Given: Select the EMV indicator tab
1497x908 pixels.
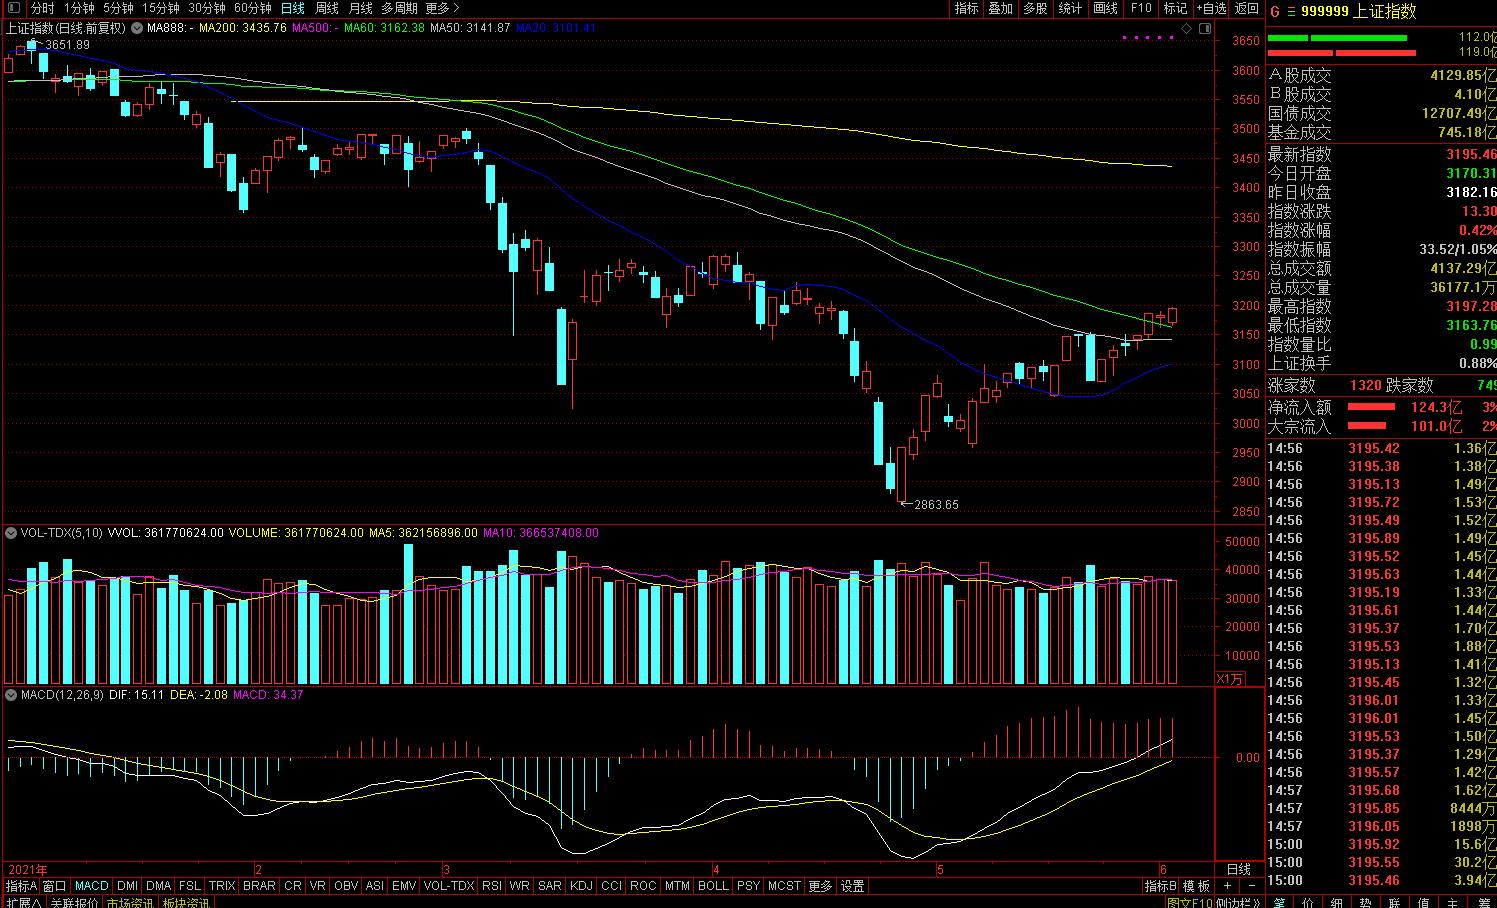Looking at the screenshot, I should [404, 886].
